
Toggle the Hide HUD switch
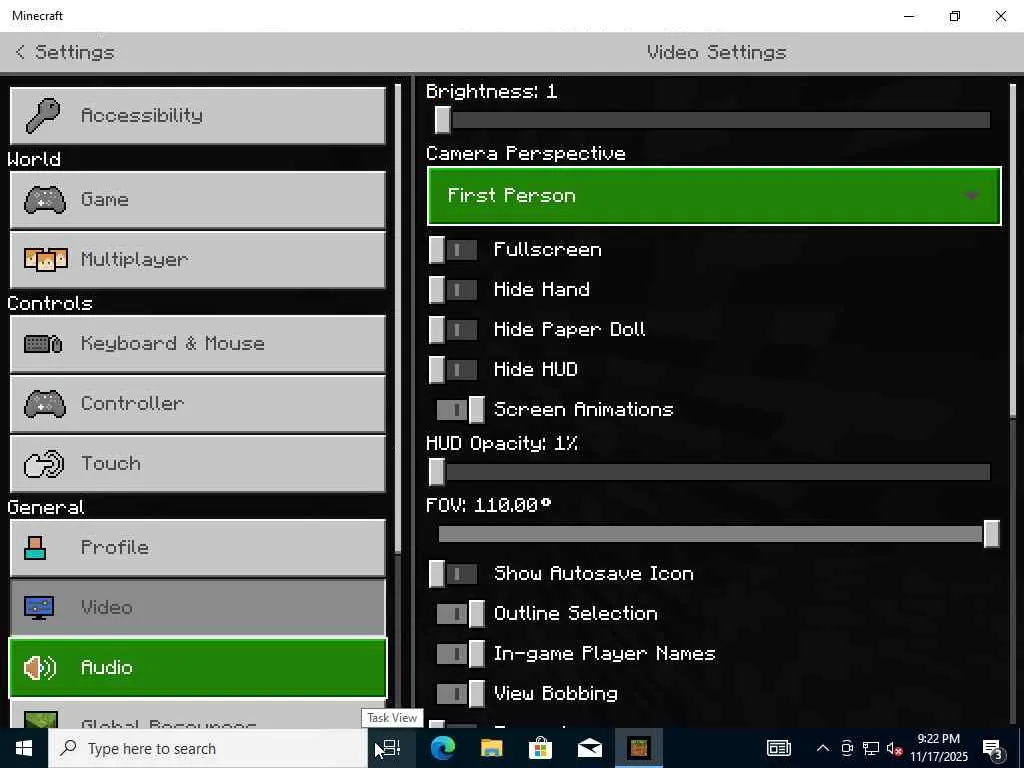coord(453,370)
